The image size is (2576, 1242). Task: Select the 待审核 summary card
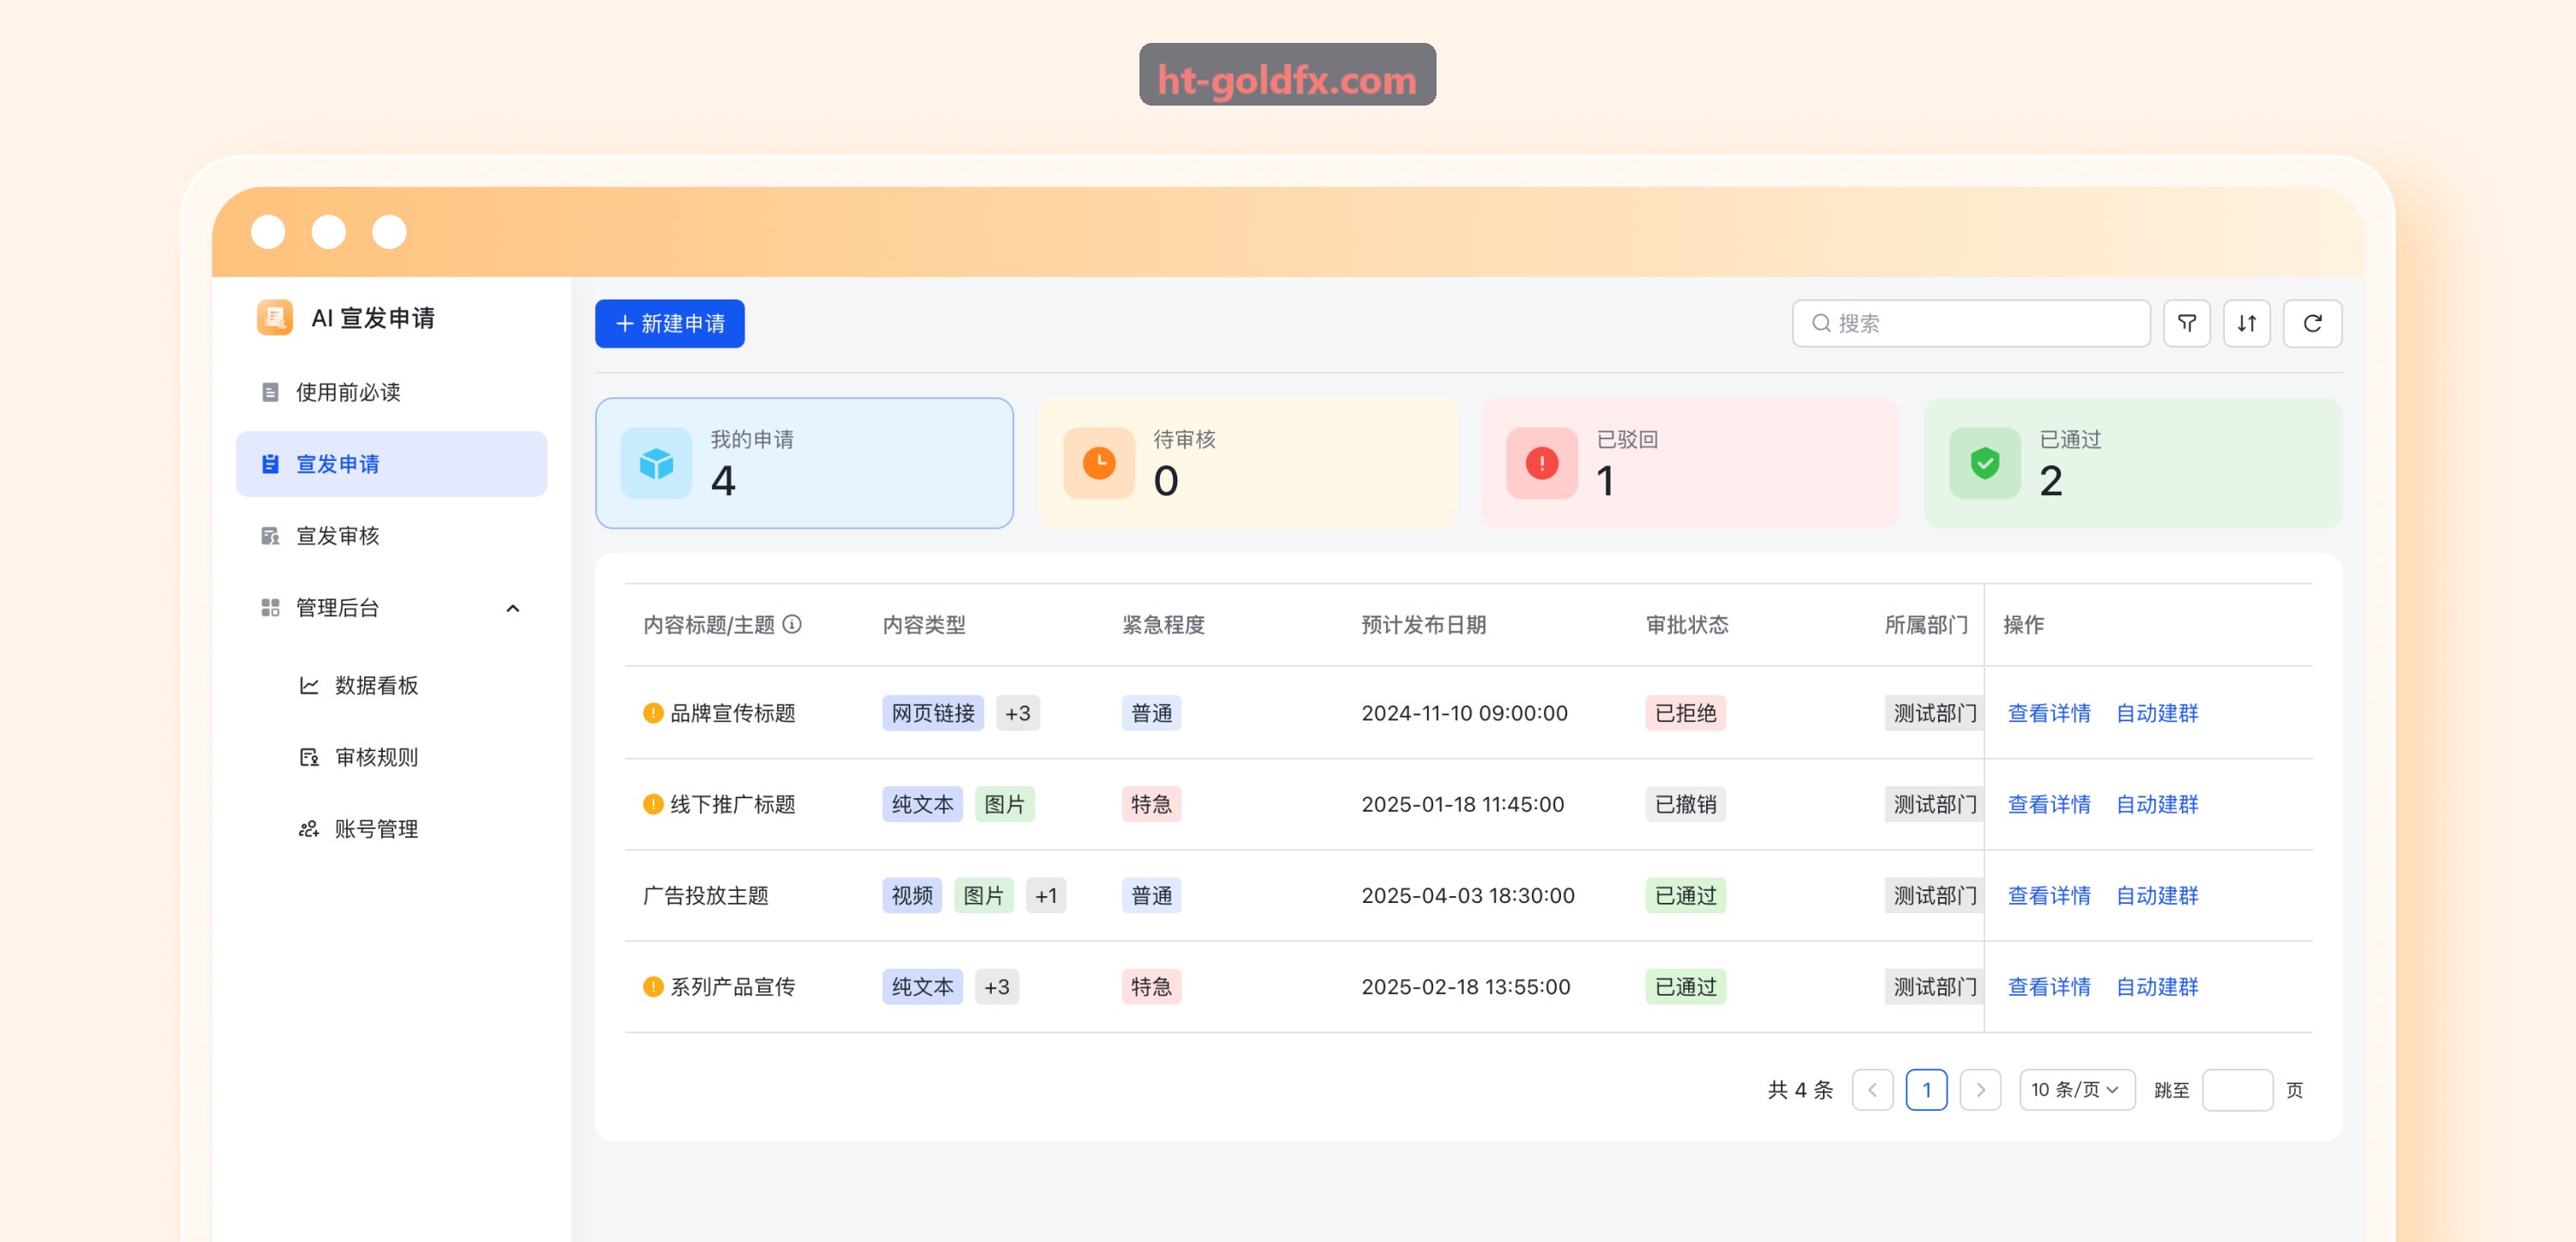click(x=1246, y=463)
